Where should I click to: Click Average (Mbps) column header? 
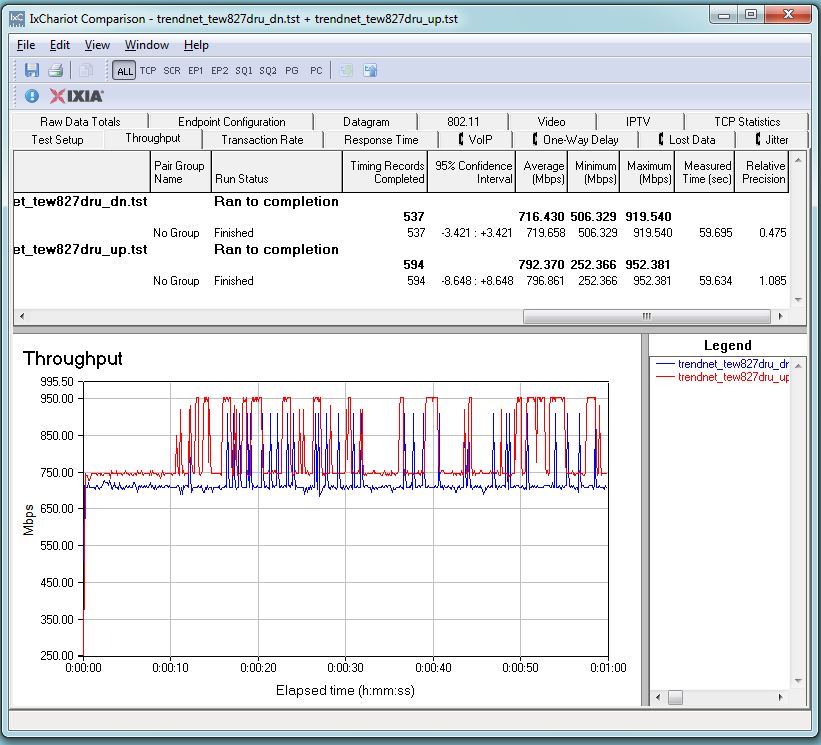pyautogui.click(x=541, y=172)
